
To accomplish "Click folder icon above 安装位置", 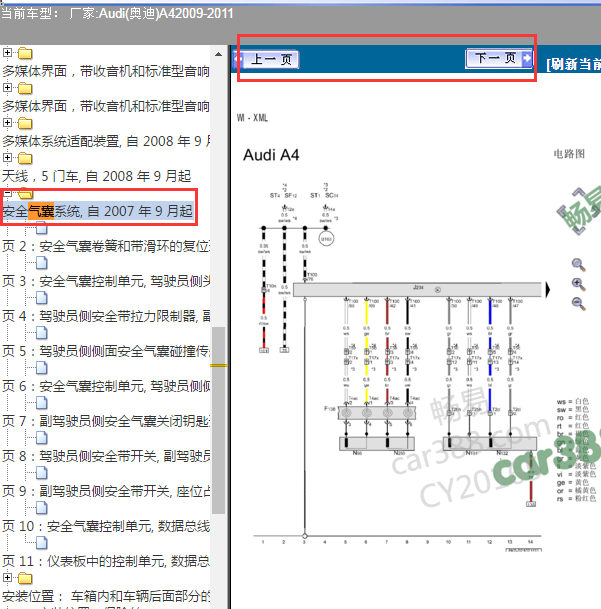I will 25,578.
